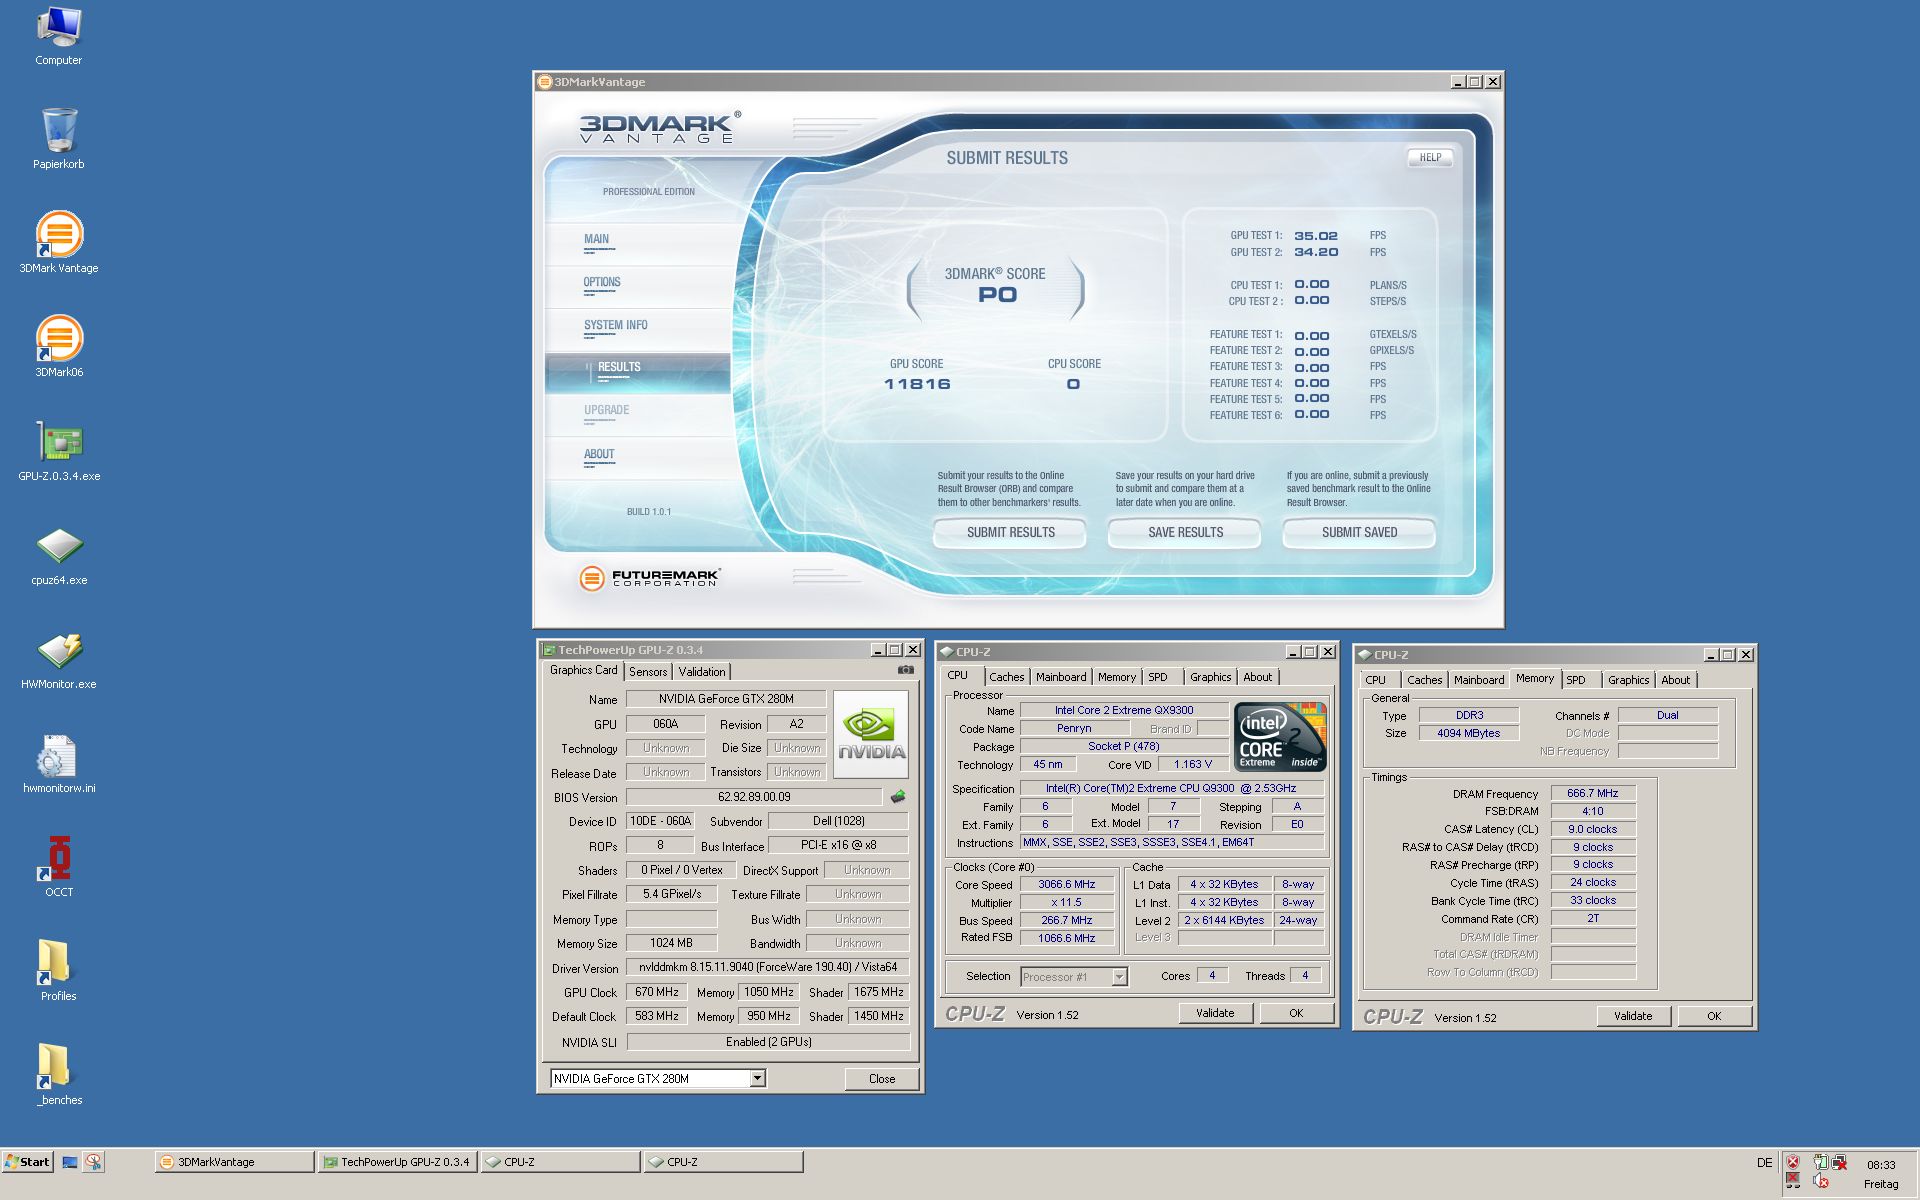Open the Start menu
The image size is (1920, 1200).
point(28,1162)
